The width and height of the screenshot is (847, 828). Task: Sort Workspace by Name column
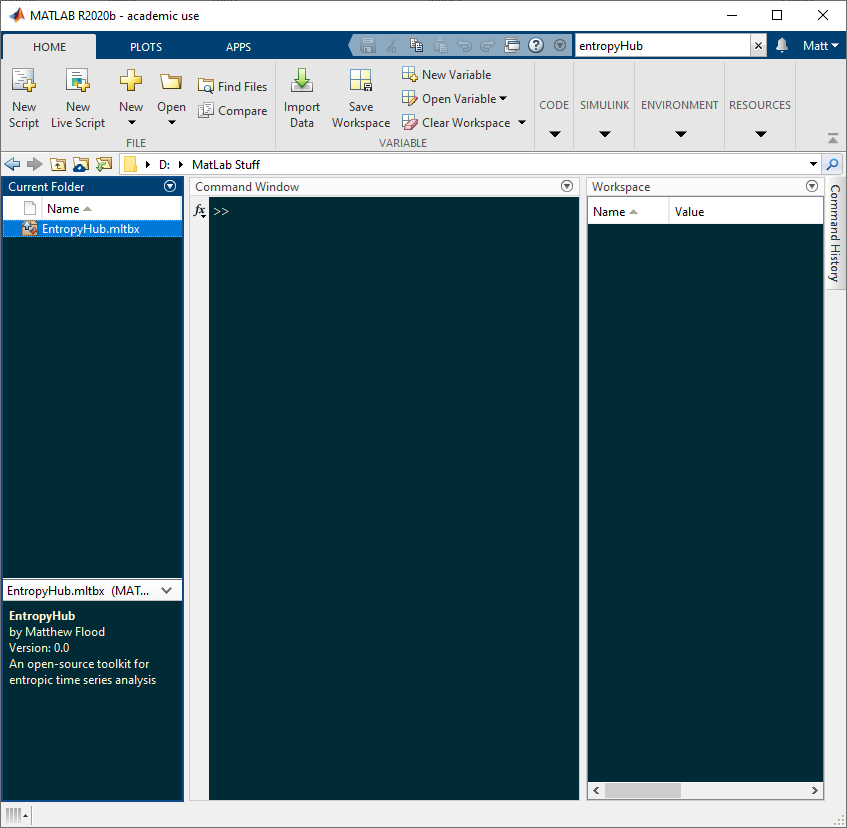[x=628, y=212]
